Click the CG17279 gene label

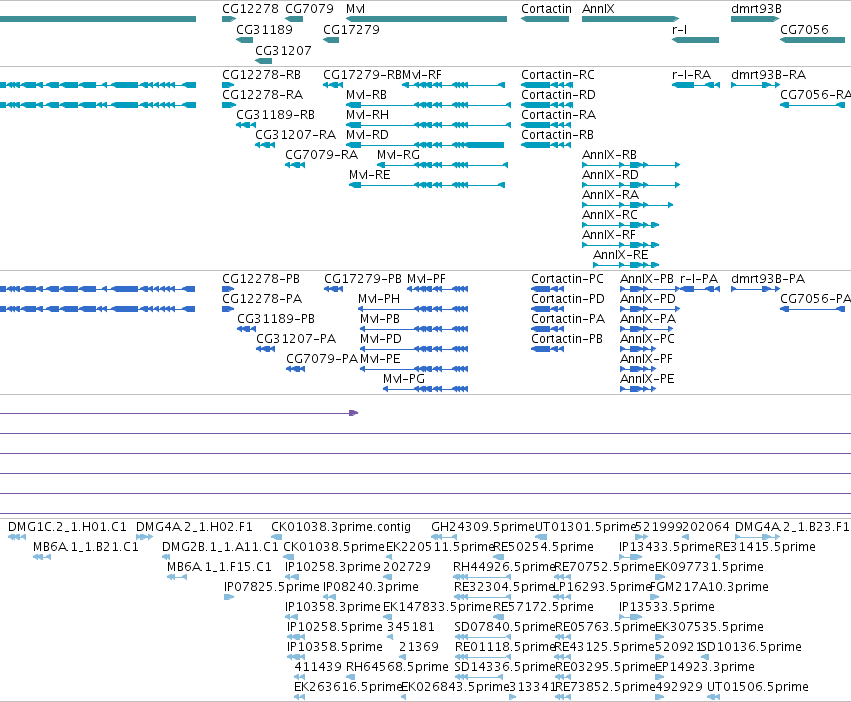351,29
